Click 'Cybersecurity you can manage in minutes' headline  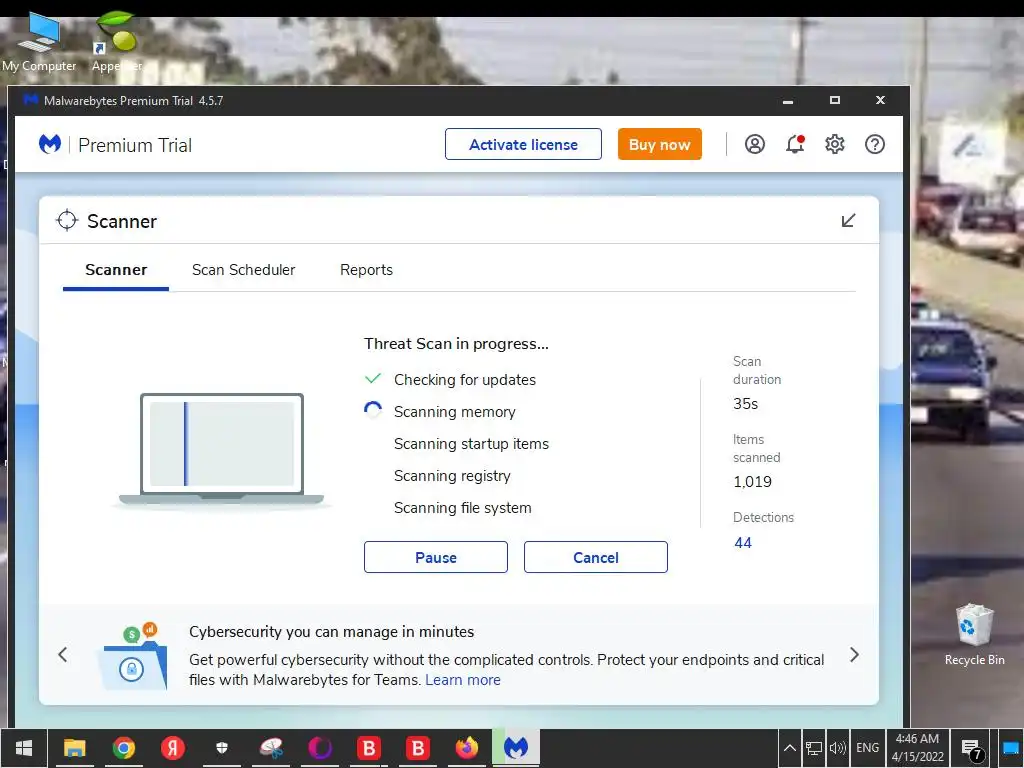(x=332, y=632)
